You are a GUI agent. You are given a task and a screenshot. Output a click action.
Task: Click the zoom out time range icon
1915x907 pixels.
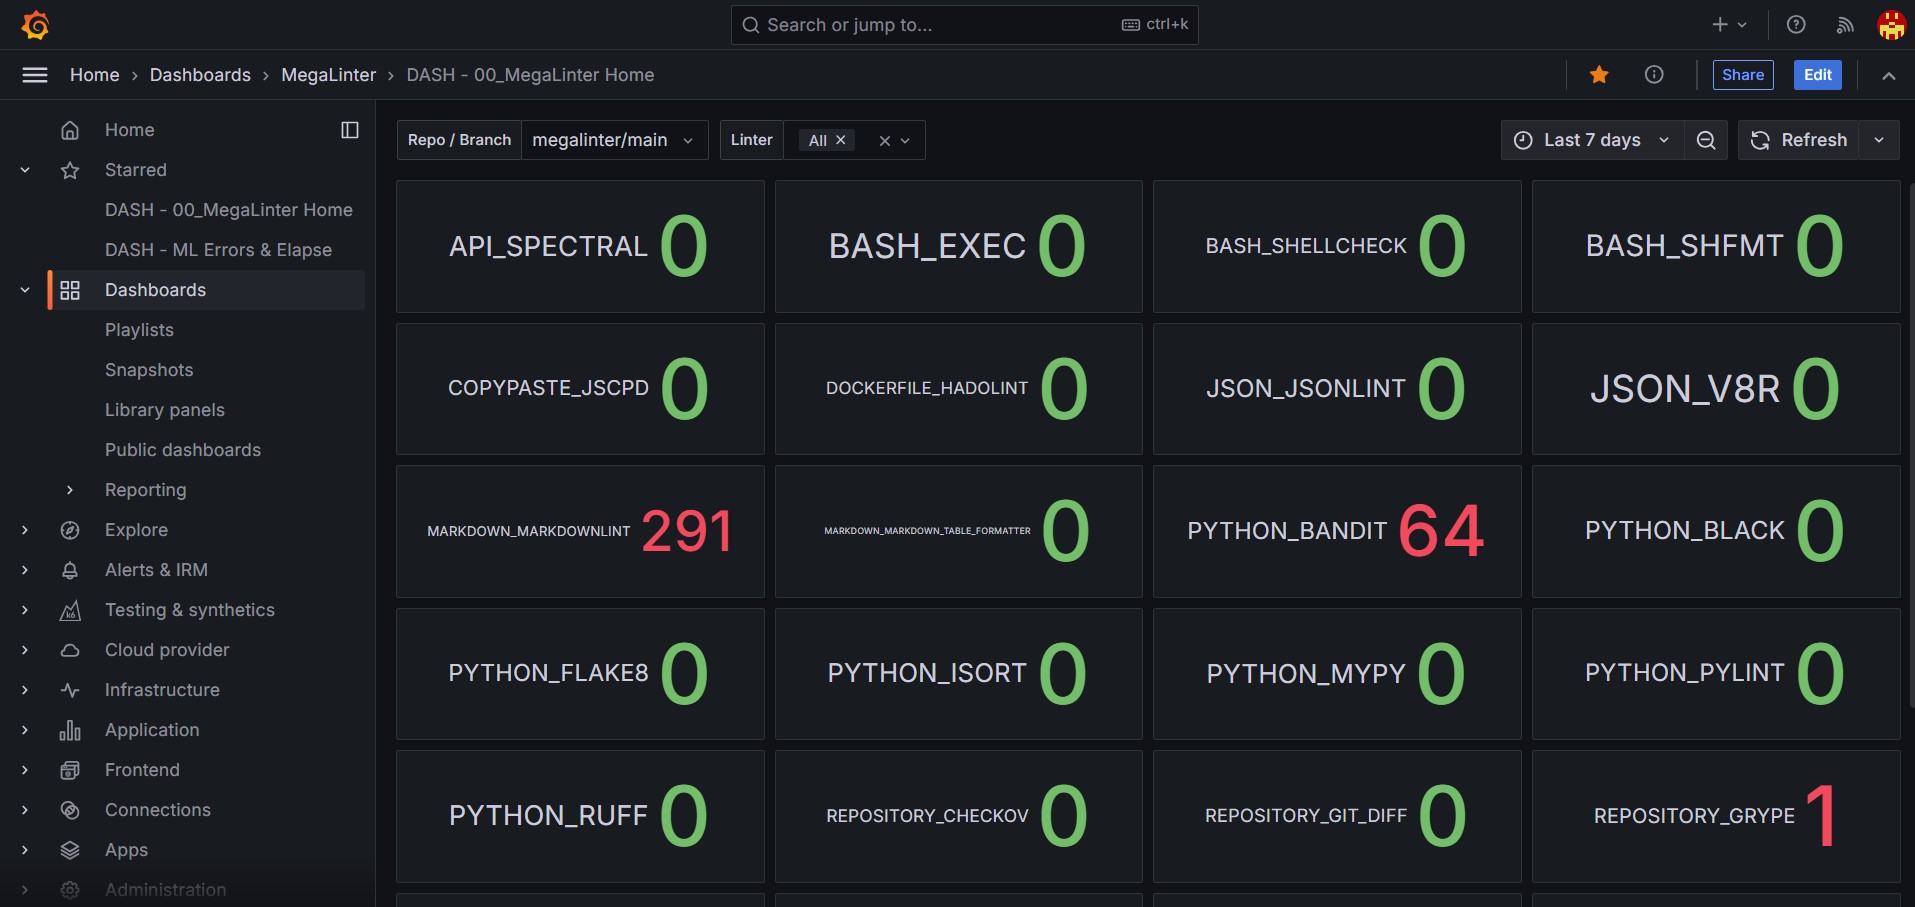[1706, 140]
